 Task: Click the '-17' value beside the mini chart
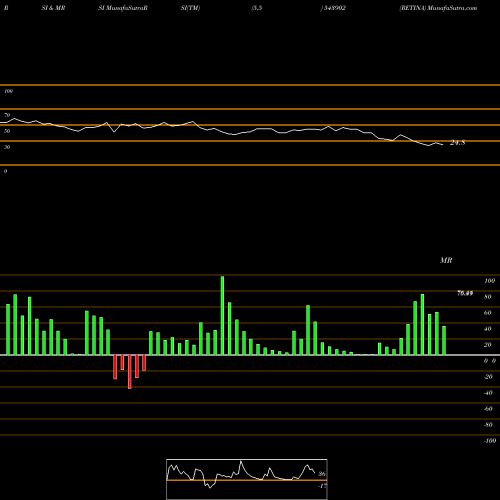point(322,486)
